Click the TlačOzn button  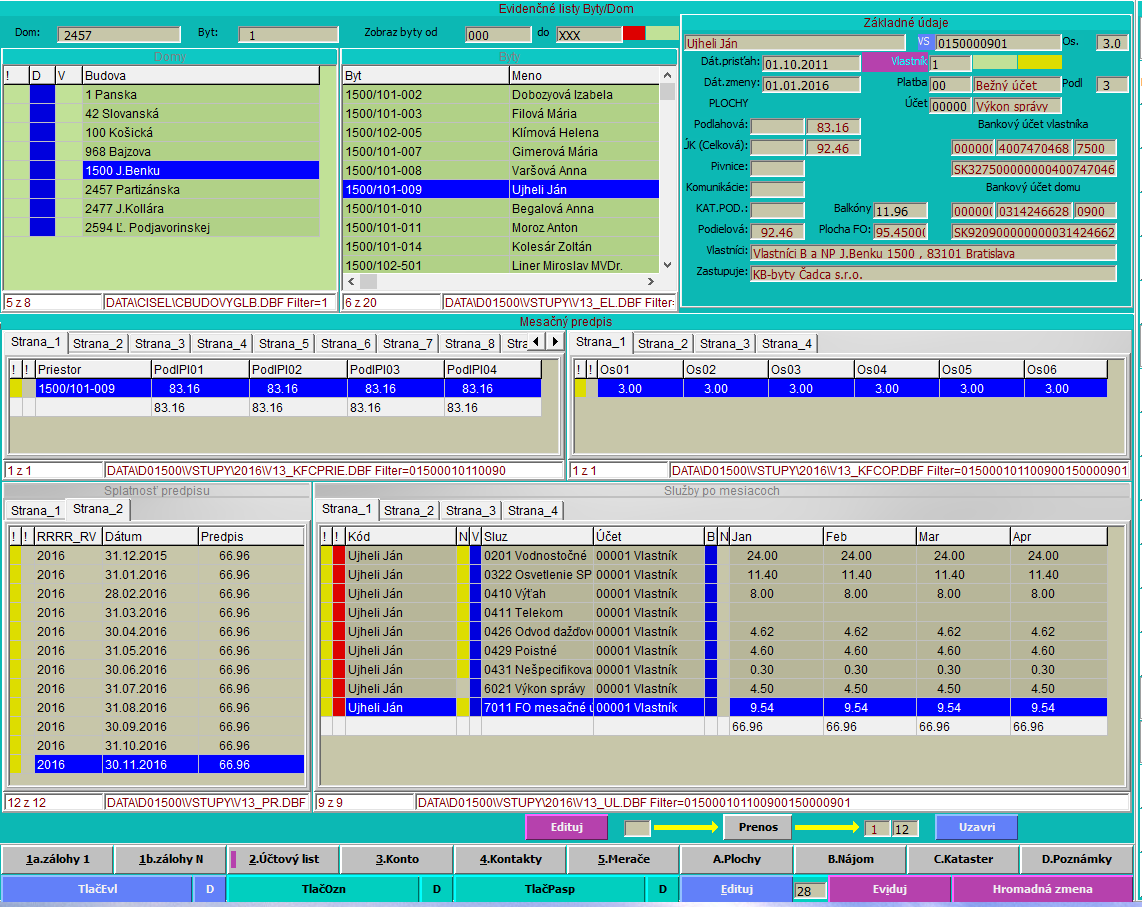coord(323,889)
